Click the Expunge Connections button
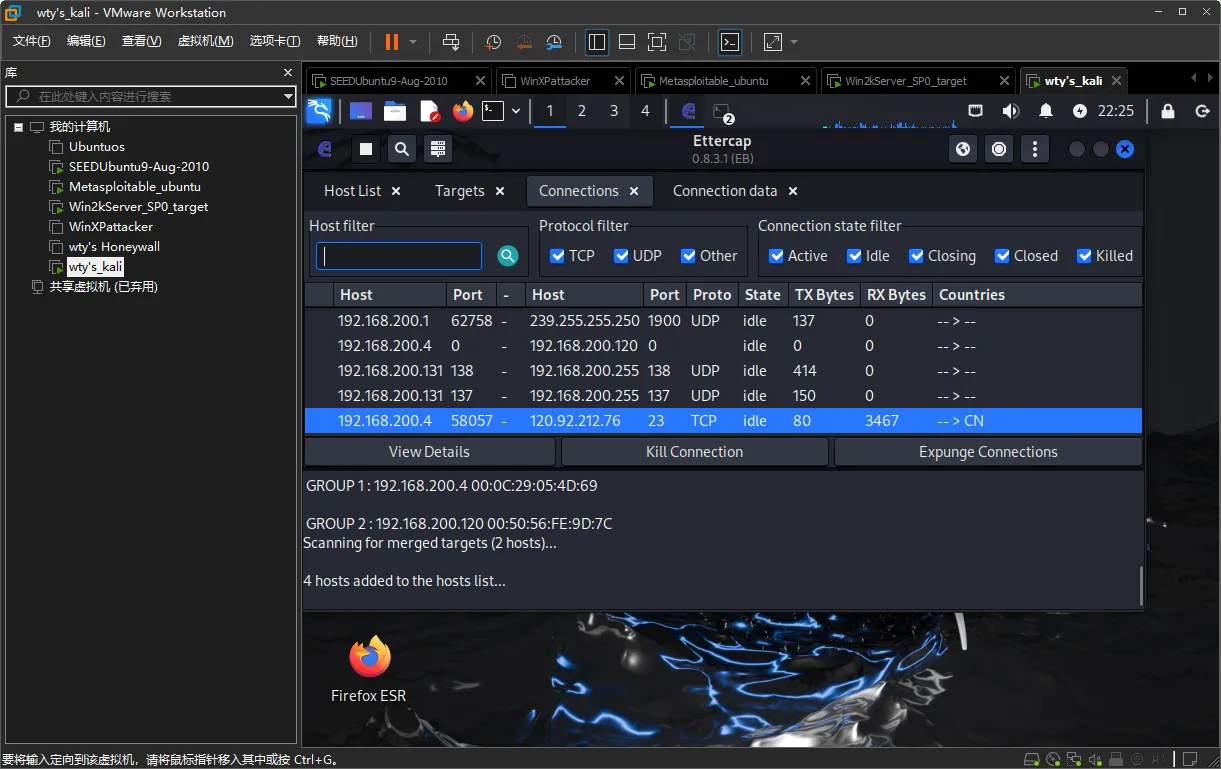Image resolution: width=1221 pixels, height=769 pixels. (988, 452)
